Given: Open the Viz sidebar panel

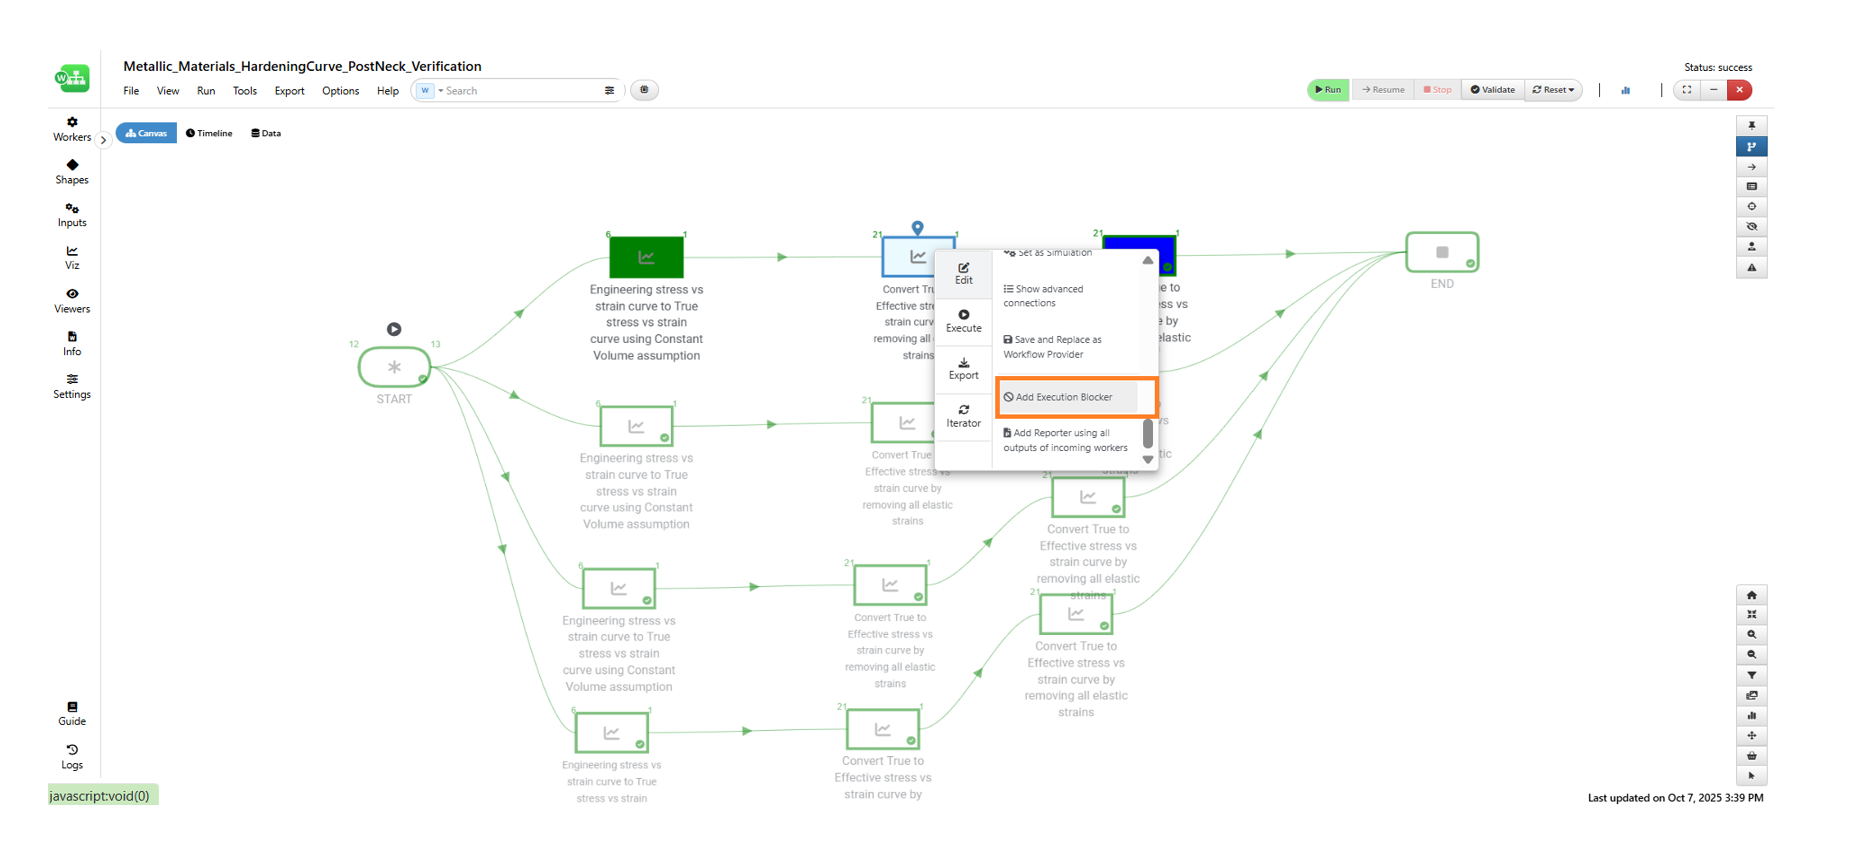Looking at the screenshot, I should (x=72, y=257).
